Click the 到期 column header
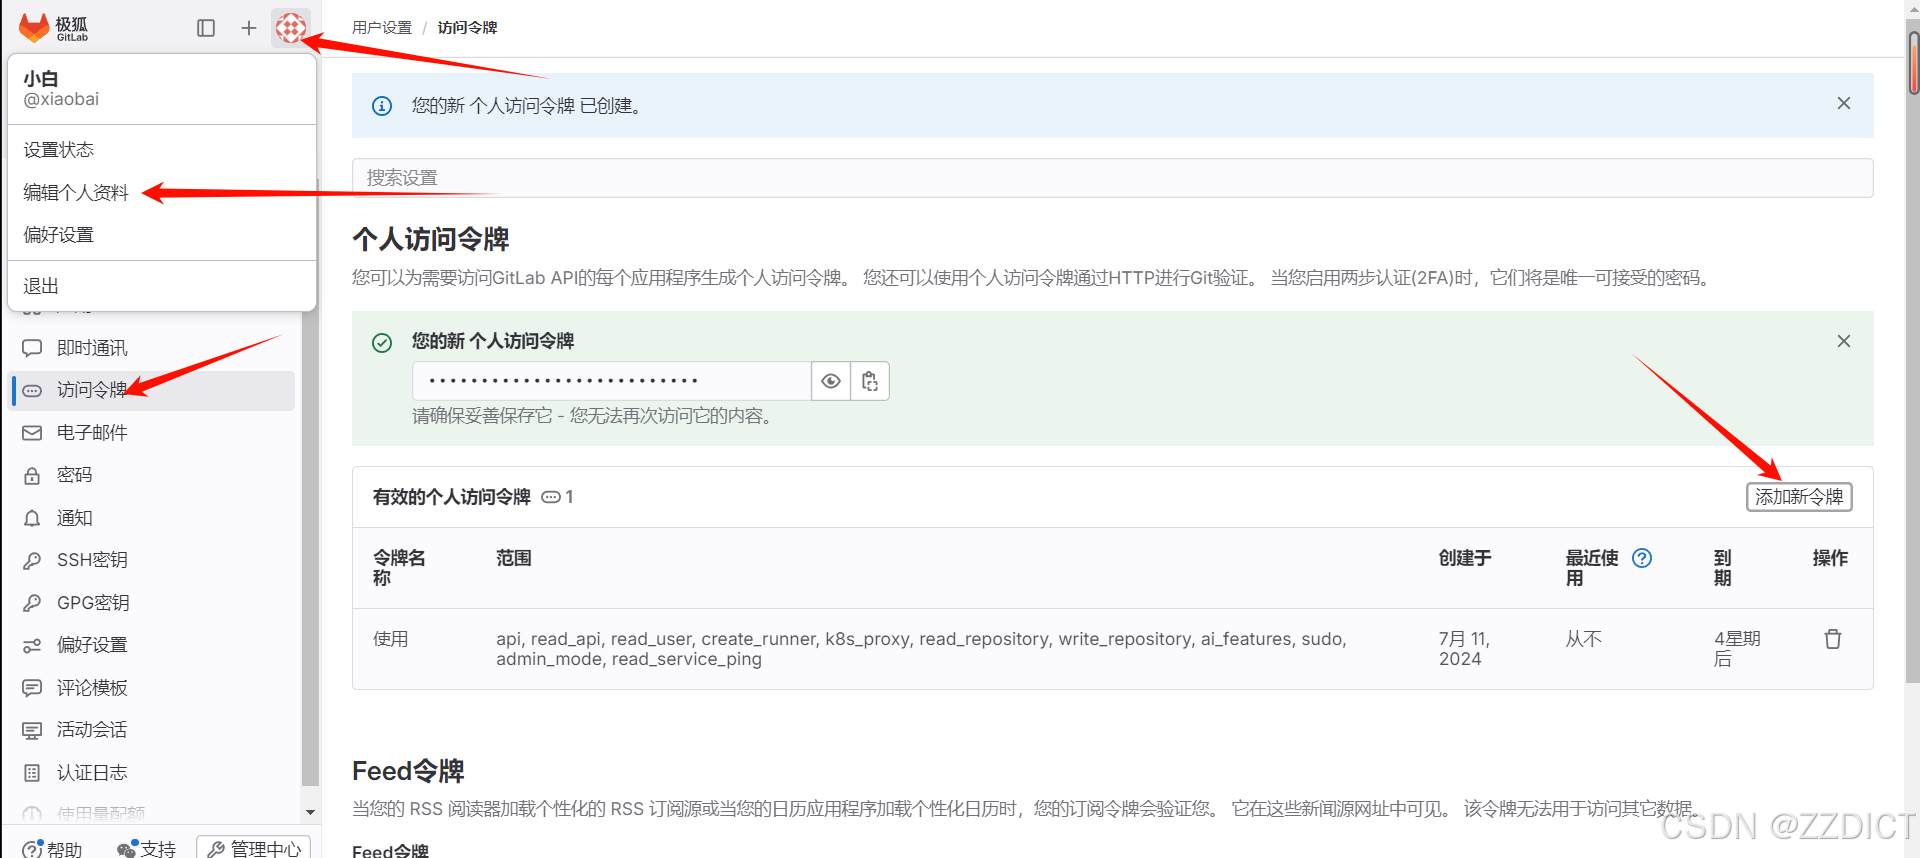The image size is (1920, 858). [x=1722, y=568]
